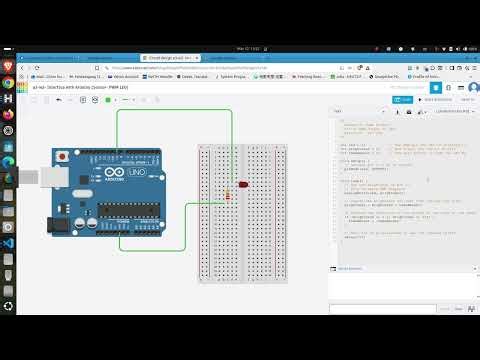The width and height of the screenshot is (480, 360).
Task: Select the blue circuit view icon in header
Action: [x=435, y=88]
